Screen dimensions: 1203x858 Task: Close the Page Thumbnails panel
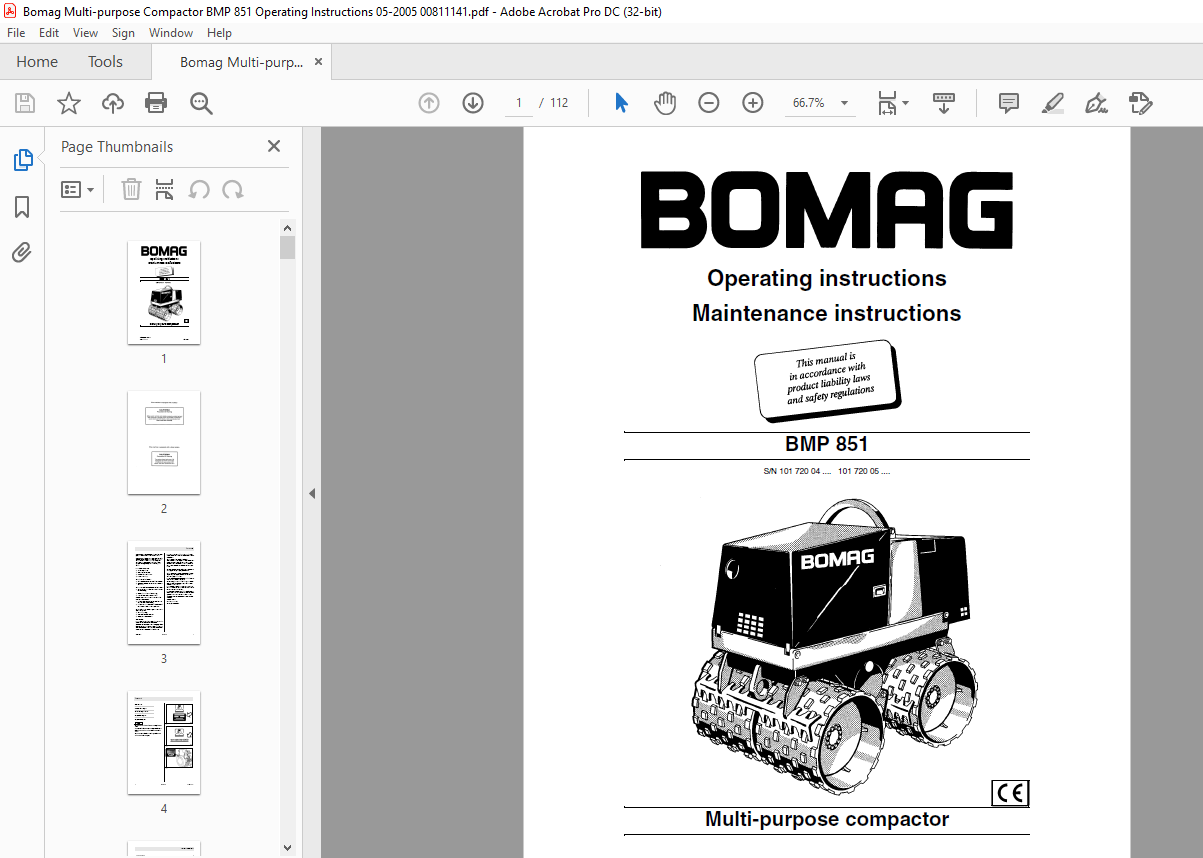point(274,146)
